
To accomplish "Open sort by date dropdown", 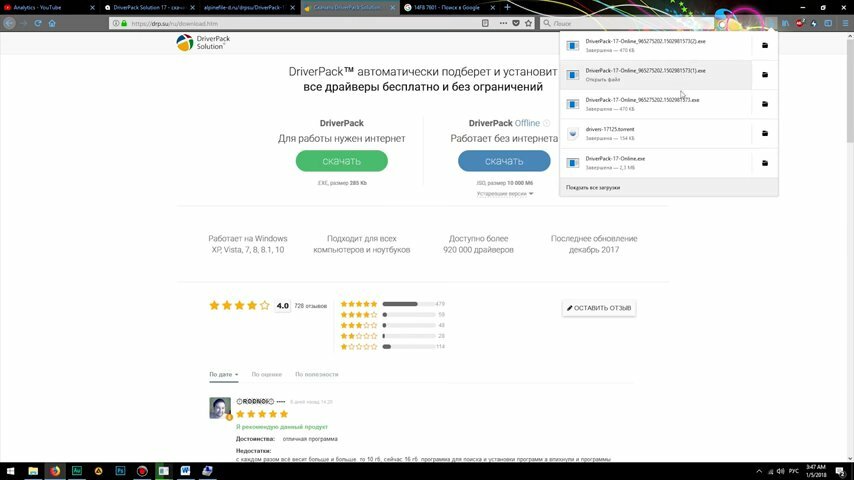I will click(223, 374).
